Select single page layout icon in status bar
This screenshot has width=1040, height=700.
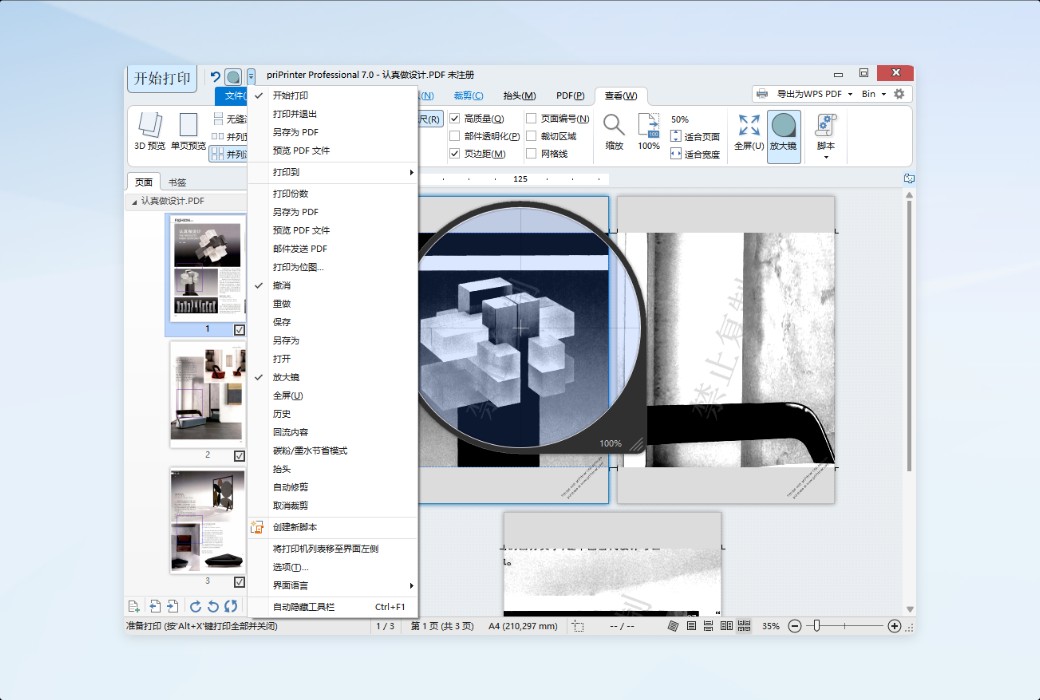tap(691, 626)
